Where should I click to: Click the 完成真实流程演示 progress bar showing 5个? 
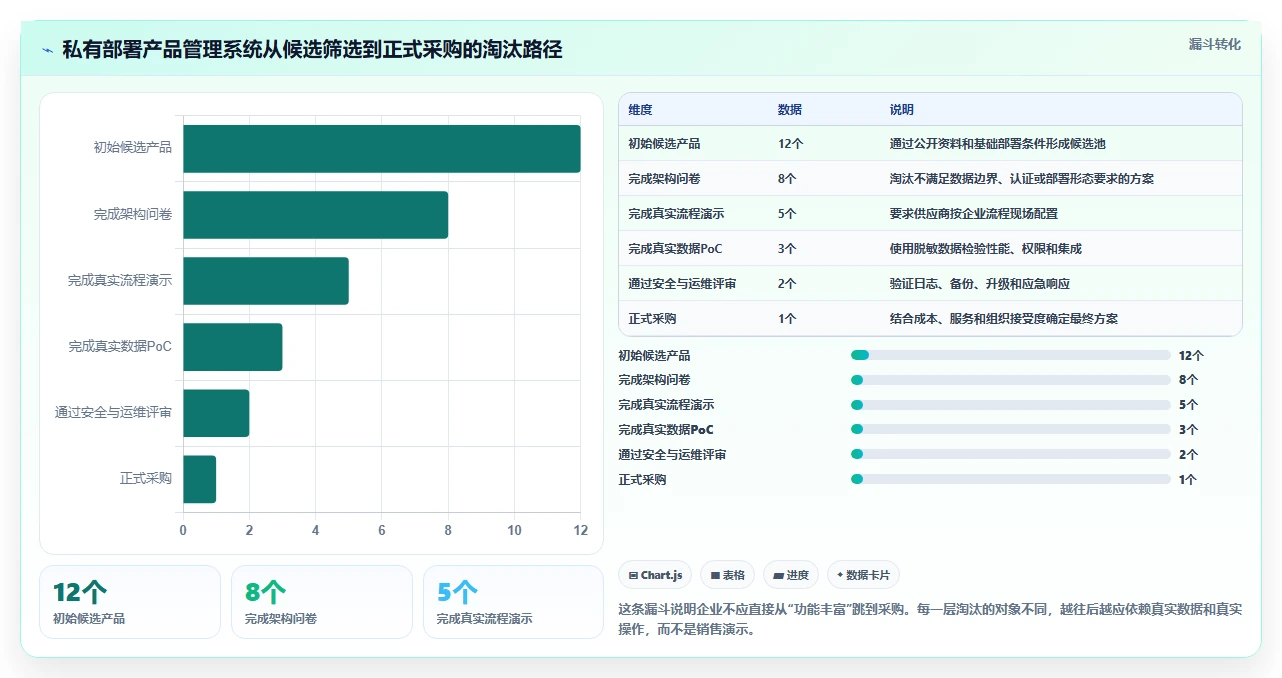1010,405
